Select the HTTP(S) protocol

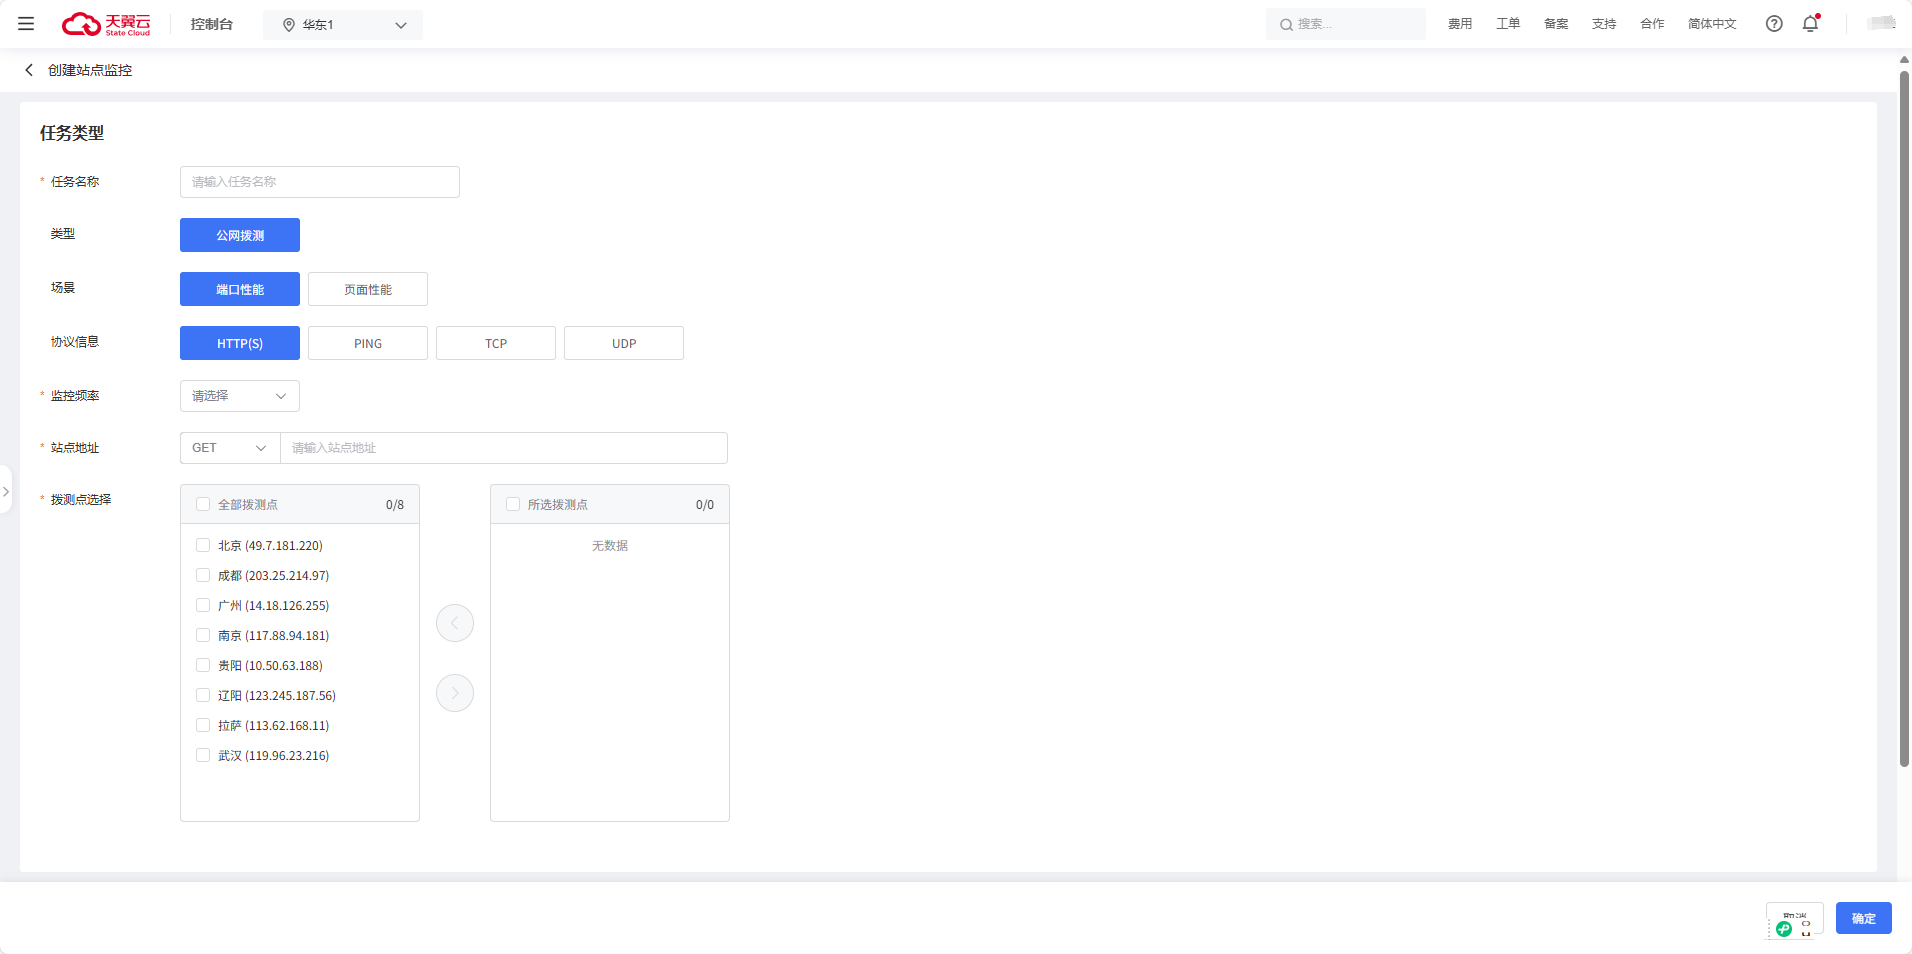(x=240, y=343)
